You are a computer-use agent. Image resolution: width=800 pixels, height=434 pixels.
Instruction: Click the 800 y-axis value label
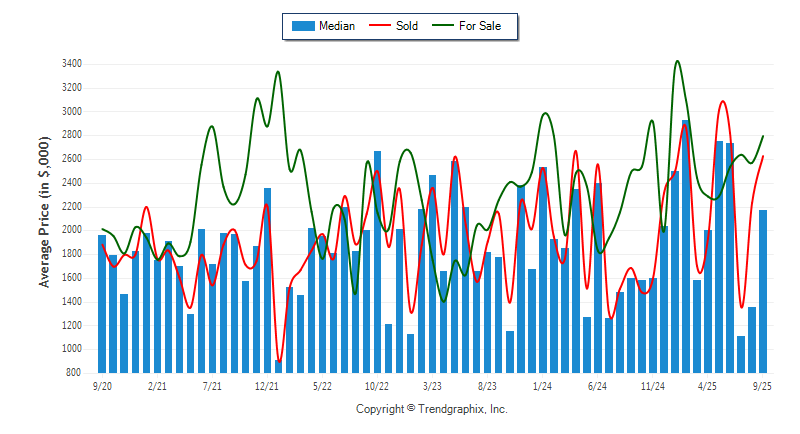pyautogui.click(x=73, y=373)
